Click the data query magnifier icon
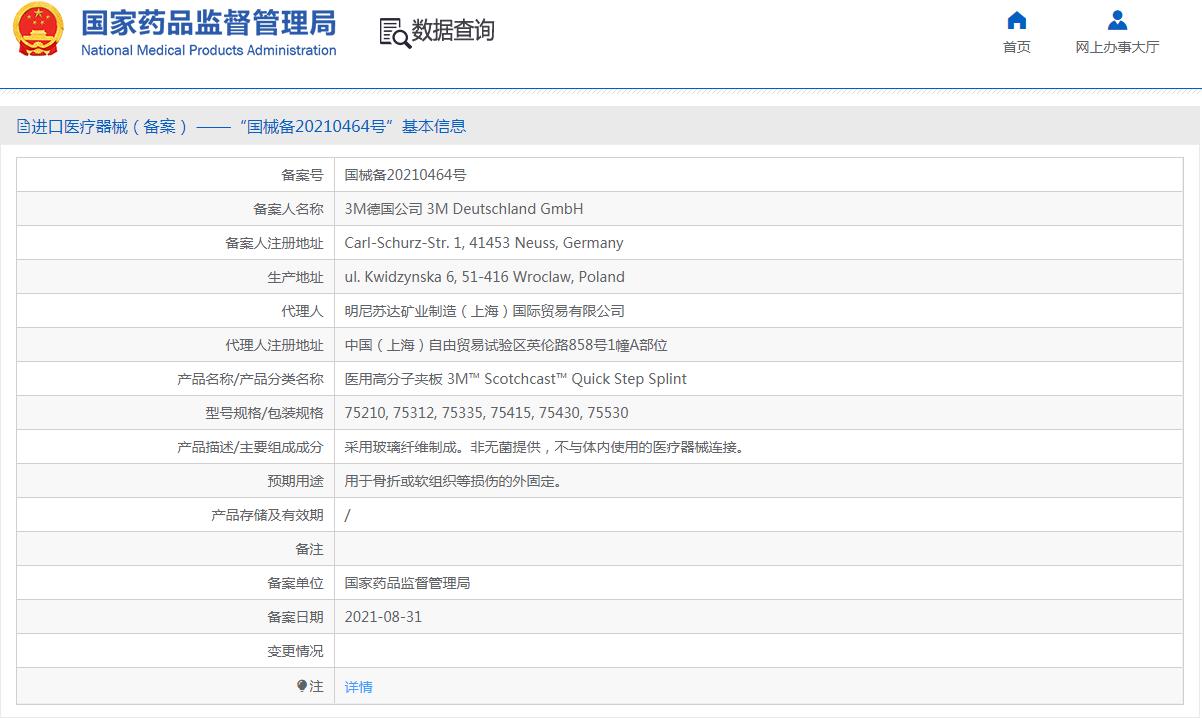1202x719 pixels. click(x=394, y=33)
